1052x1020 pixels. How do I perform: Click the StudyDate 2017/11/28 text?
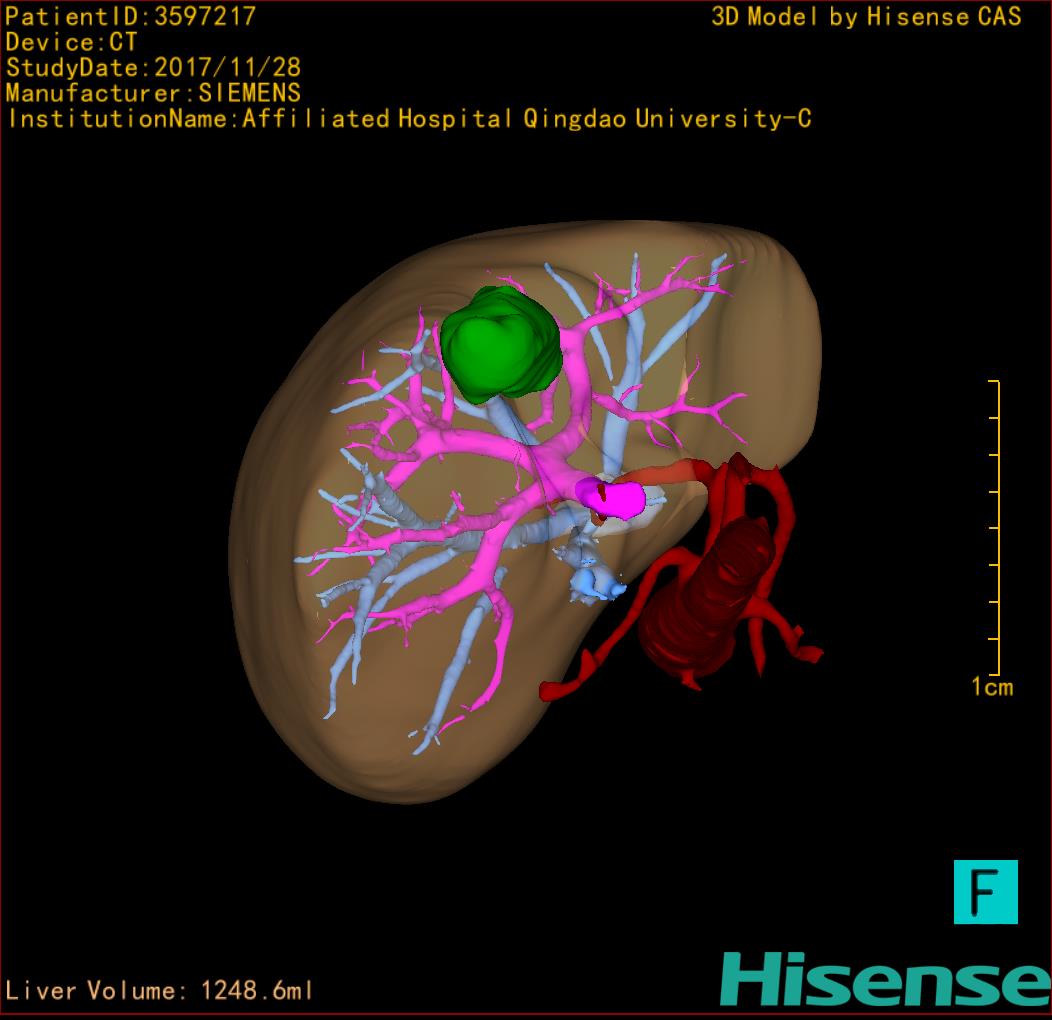coord(153,68)
